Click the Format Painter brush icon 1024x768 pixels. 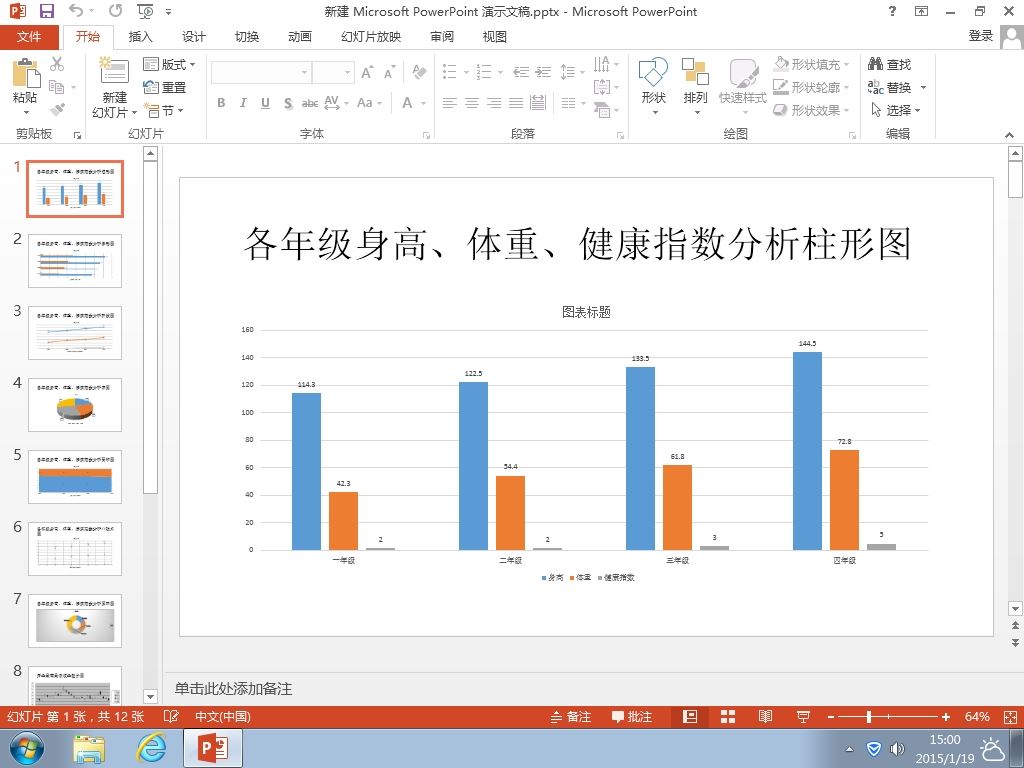(57, 110)
